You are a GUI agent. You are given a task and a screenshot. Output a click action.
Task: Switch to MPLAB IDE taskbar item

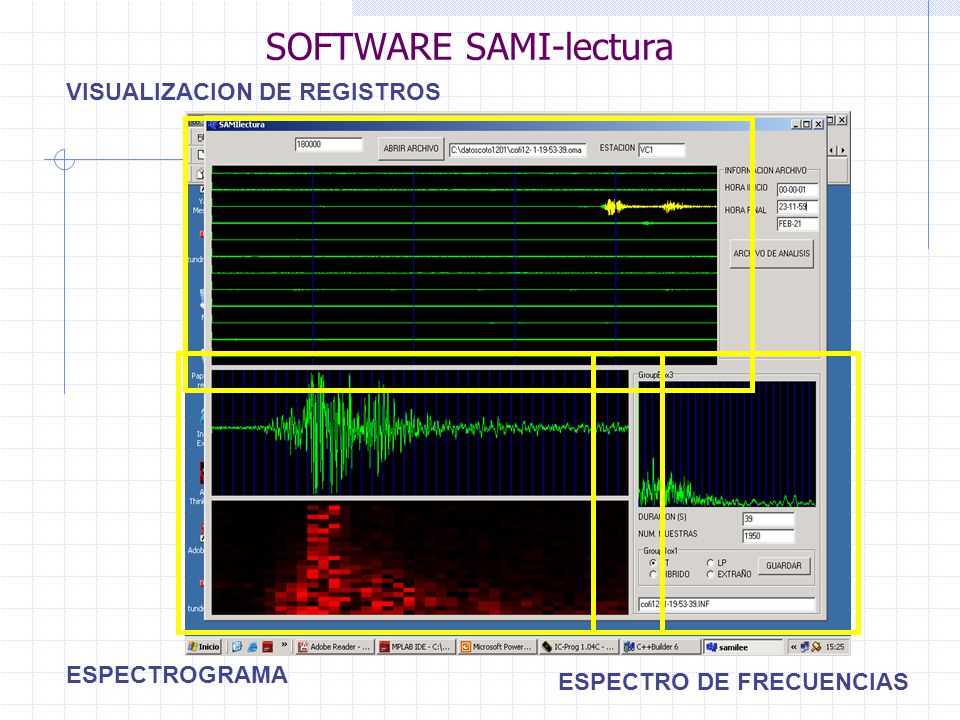point(416,647)
